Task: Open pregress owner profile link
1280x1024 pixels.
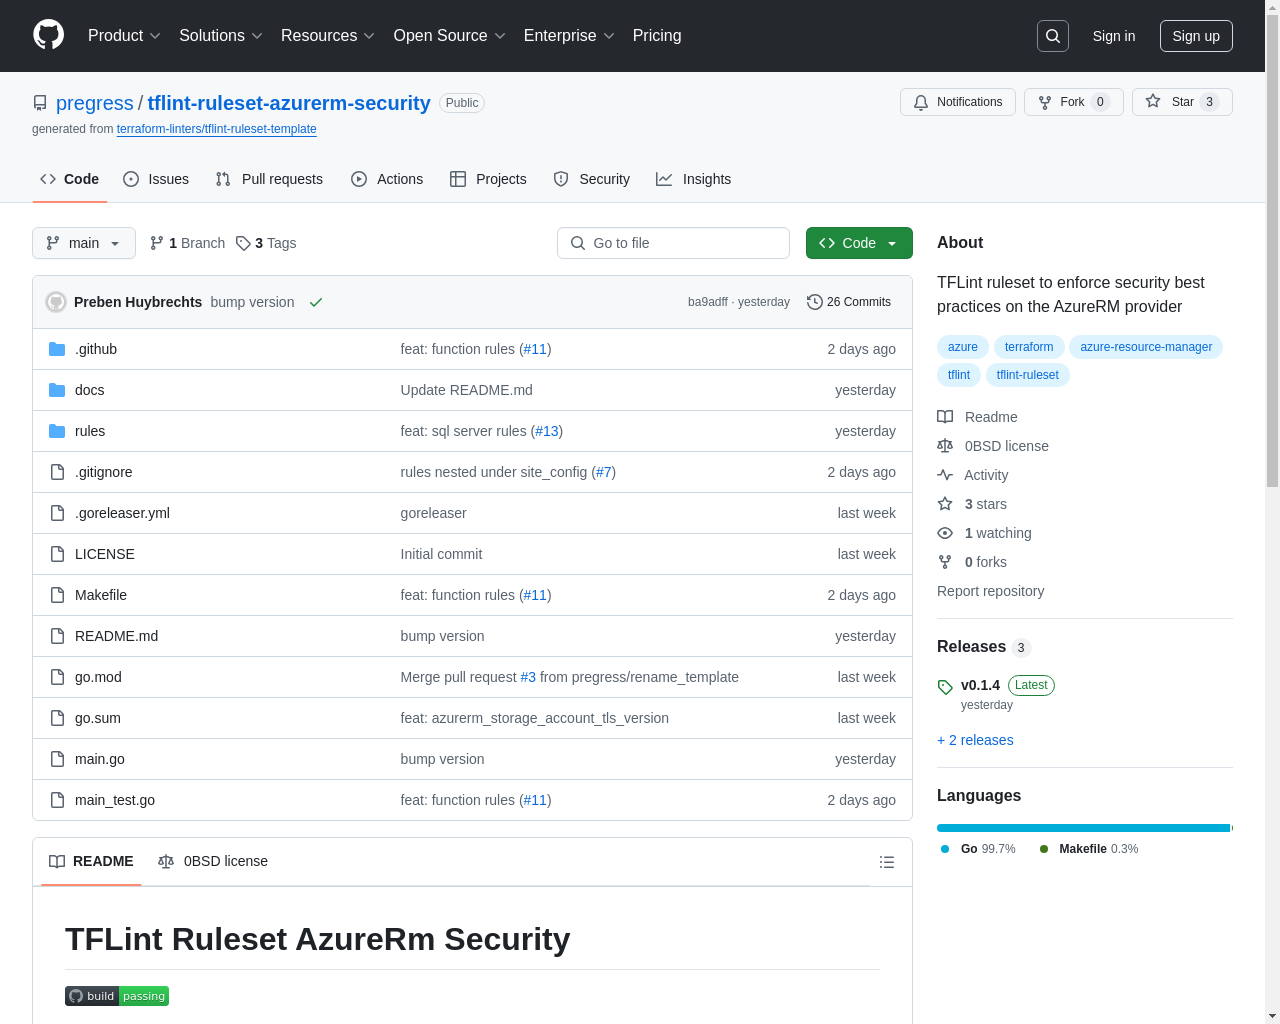Action: 95,103
